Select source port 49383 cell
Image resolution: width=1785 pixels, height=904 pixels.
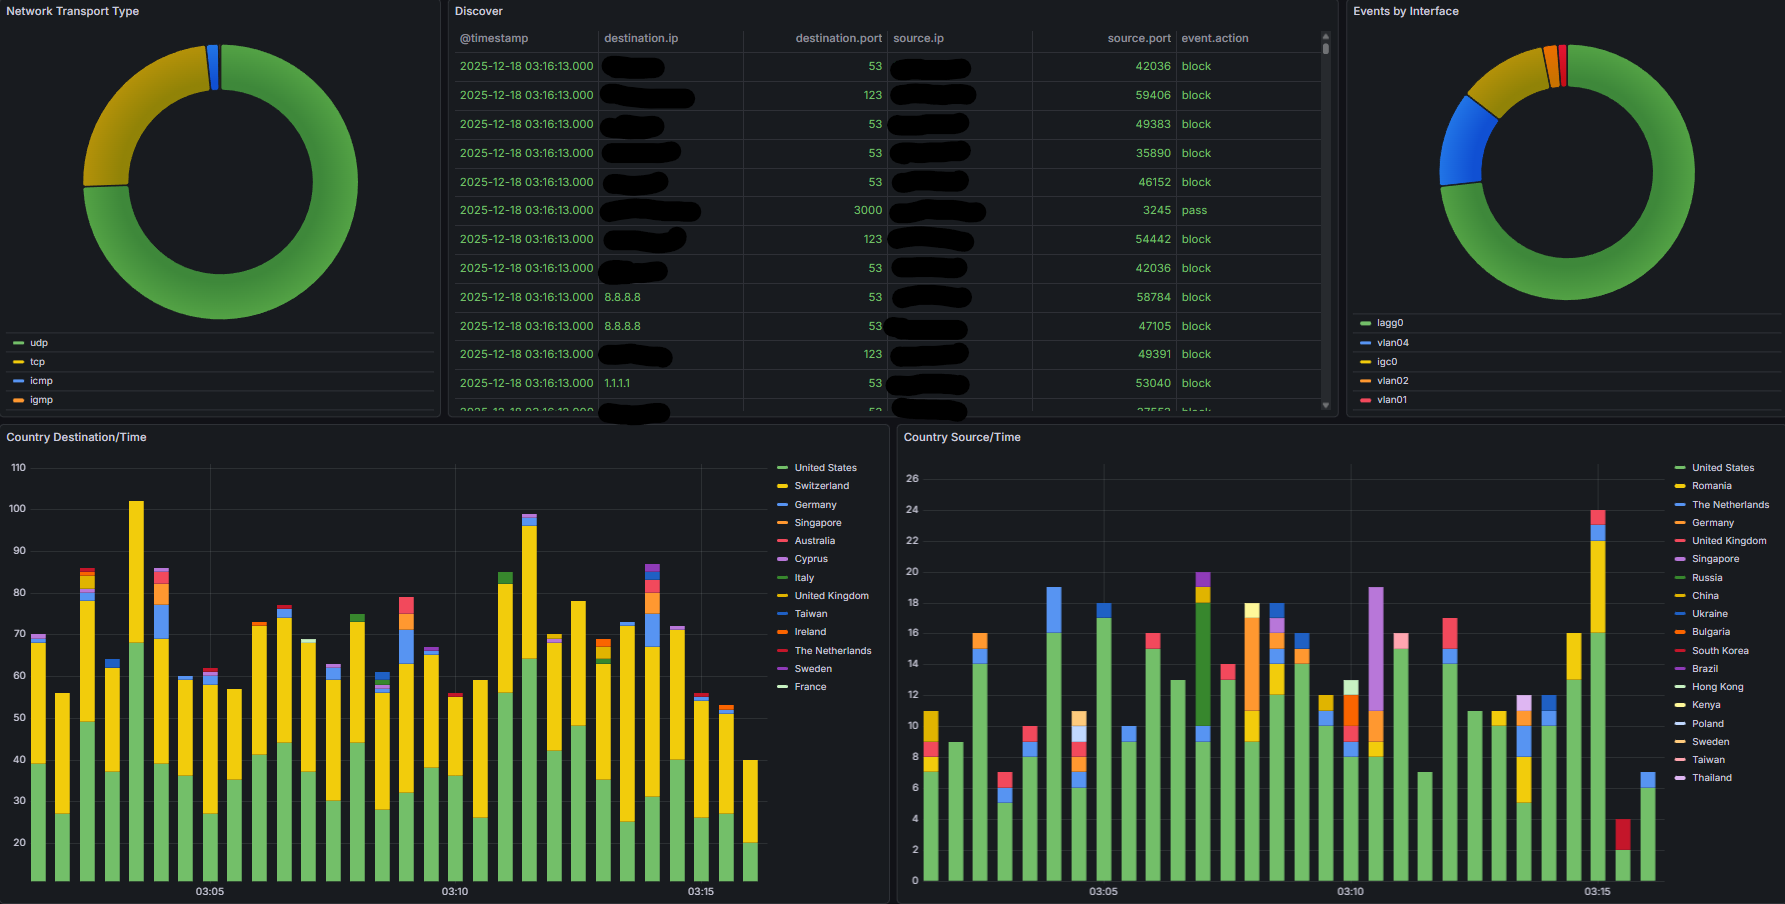[x=1153, y=124]
